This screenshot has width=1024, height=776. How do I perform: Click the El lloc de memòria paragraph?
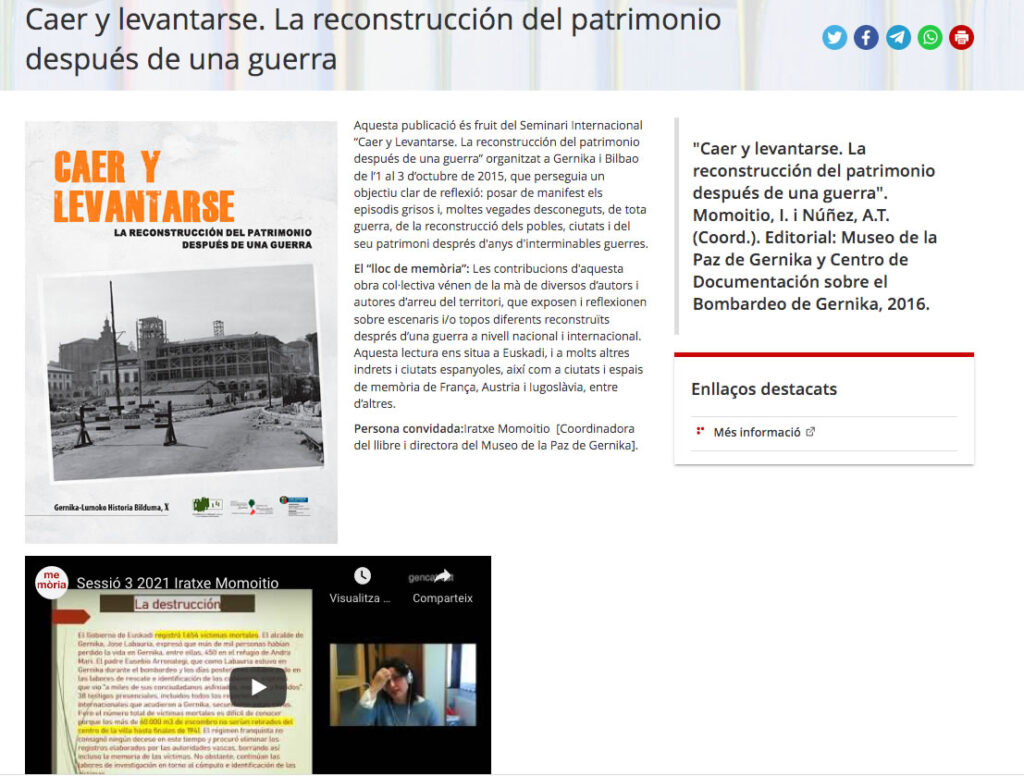coord(500,336)
